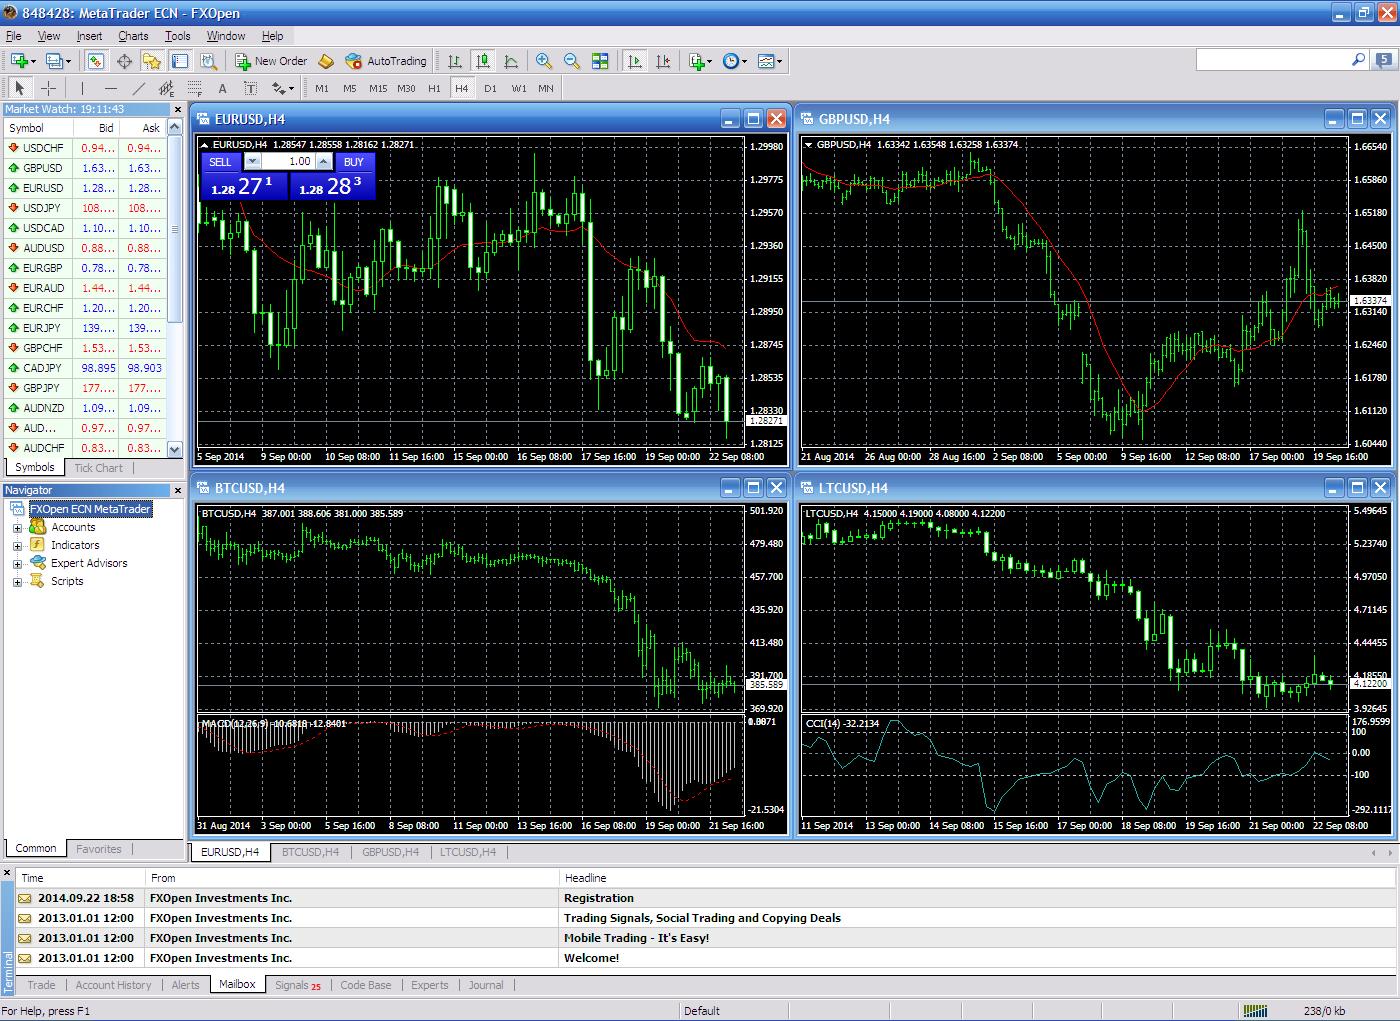
Task: Select the Crosshair cursor tool
Action: coord(48,88)
